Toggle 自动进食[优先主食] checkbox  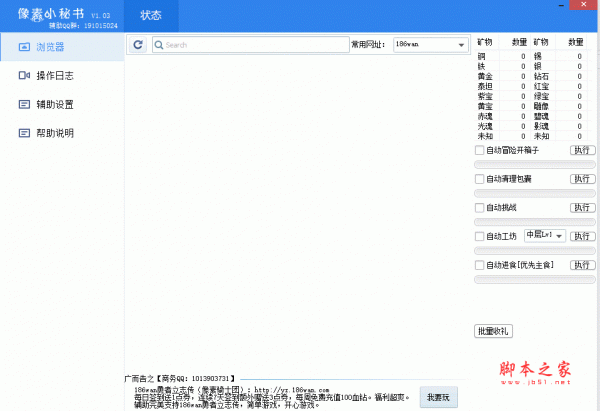(x=480, y=265)
